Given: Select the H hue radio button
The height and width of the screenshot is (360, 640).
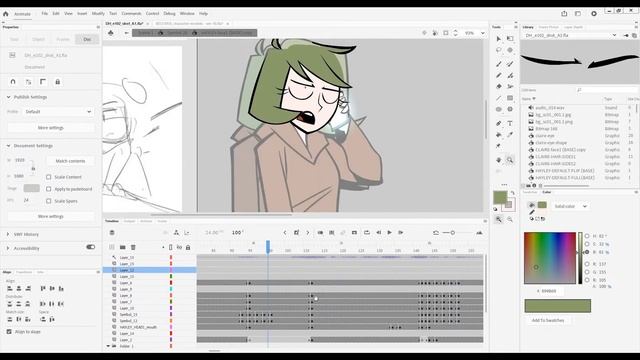Looking at the screenshot, I should tap(587, 236).
